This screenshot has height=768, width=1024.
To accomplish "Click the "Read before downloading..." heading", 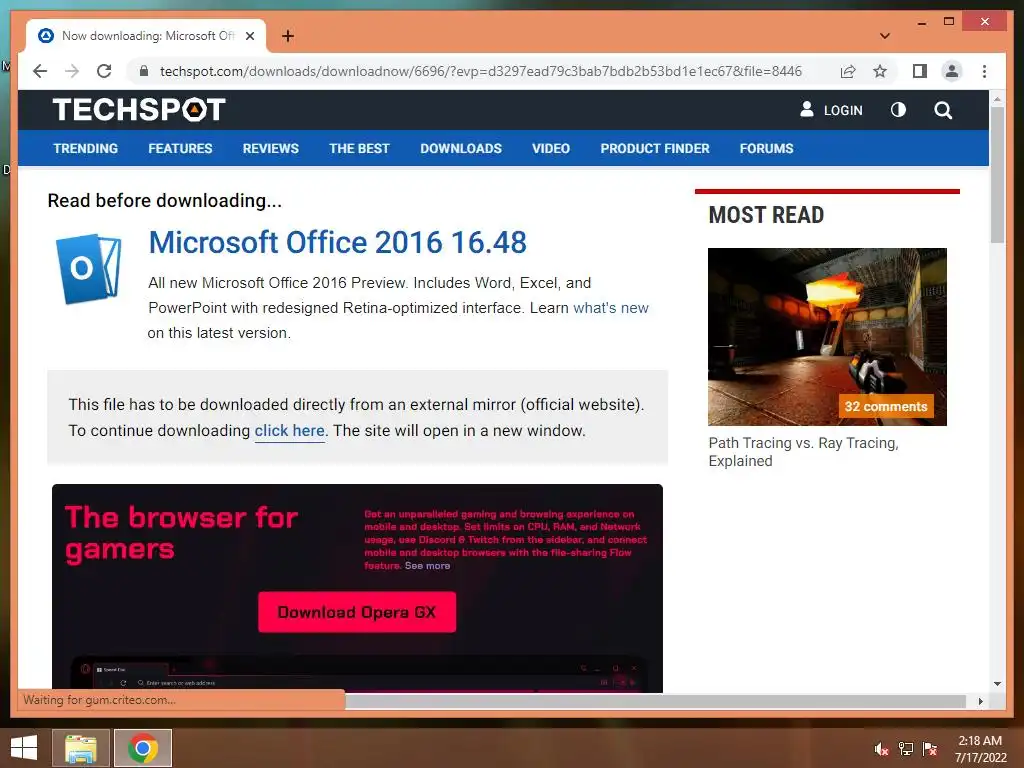I will [x=165, y=200].
